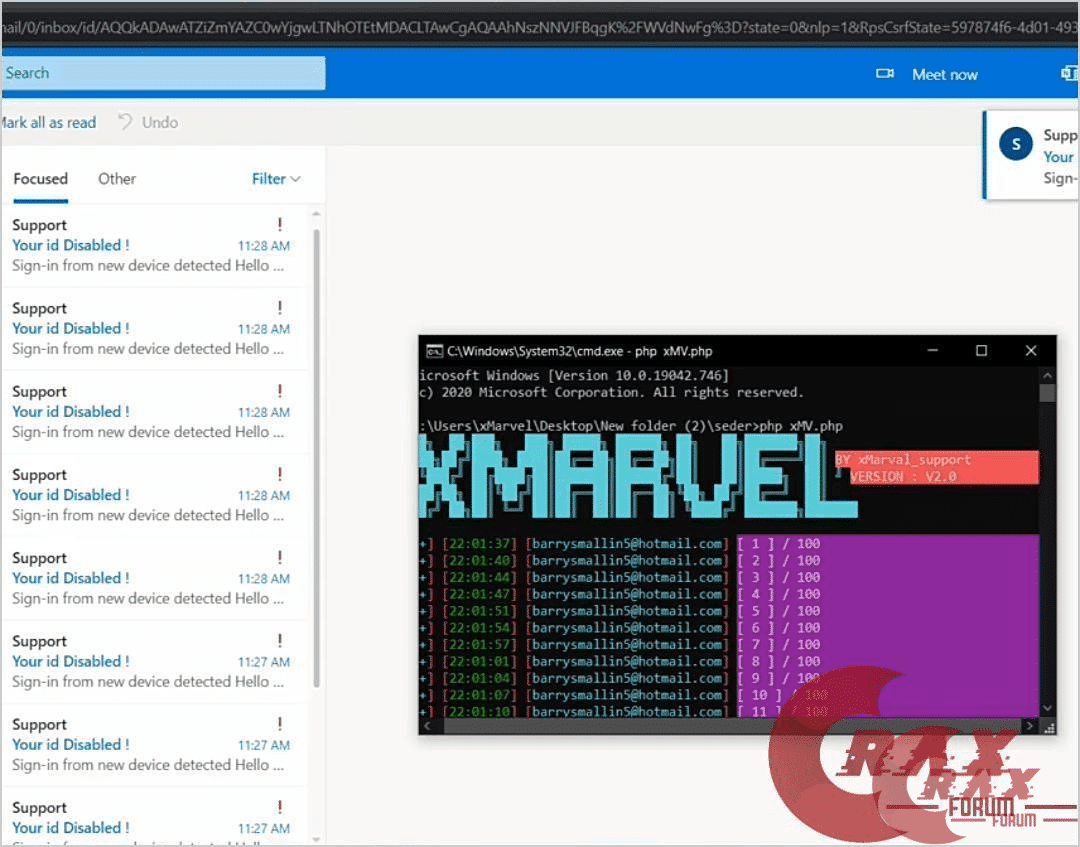Click the cmd window scroll down arrow
The width and height of the screenshot is (1080, 847).
click(1048, 708)
